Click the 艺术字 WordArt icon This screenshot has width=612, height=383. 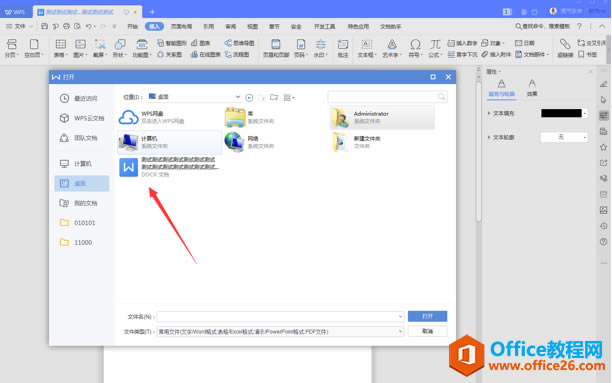click(x=392, y=44)
